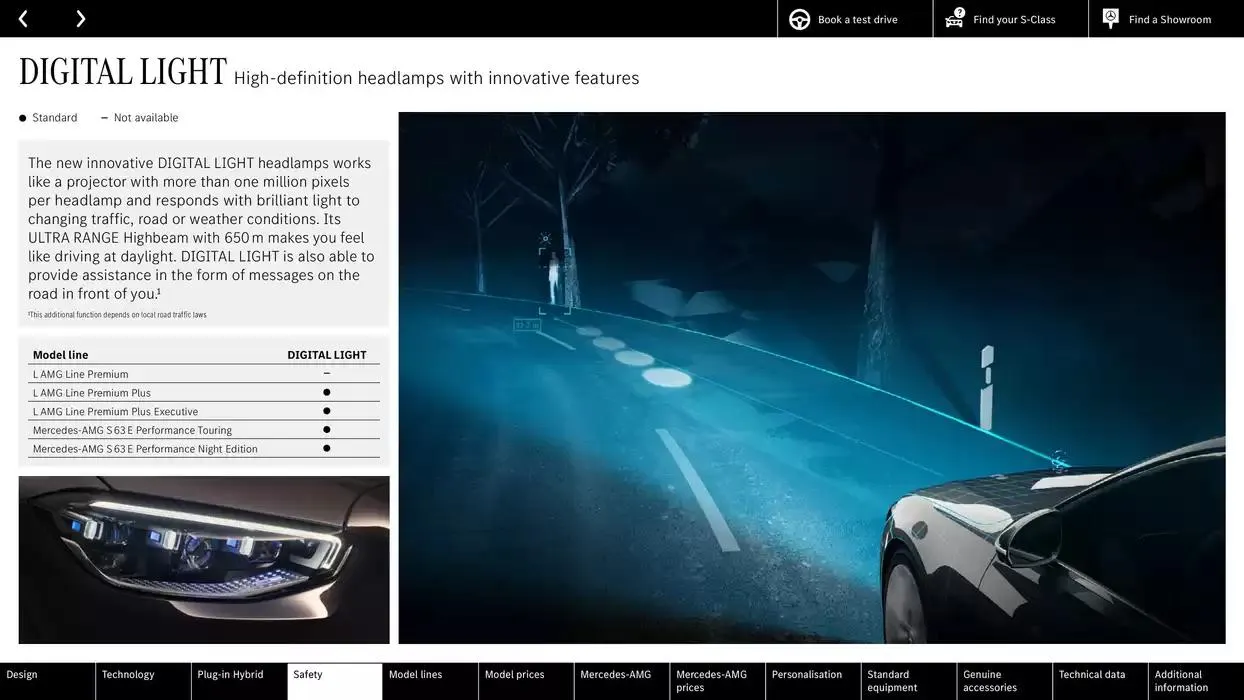Click the Standard legend label

coord(55,118)
